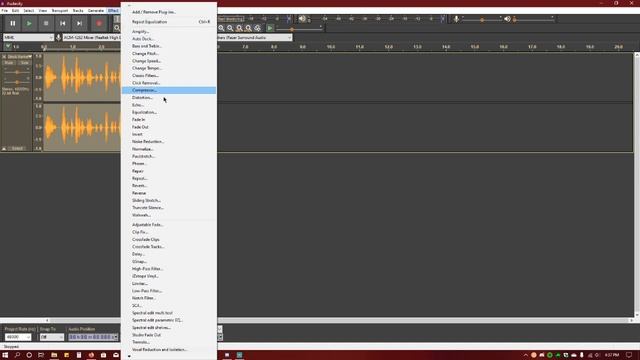Open File Explorer from the taskbar
Screen dimensions: 640x360
54,355
